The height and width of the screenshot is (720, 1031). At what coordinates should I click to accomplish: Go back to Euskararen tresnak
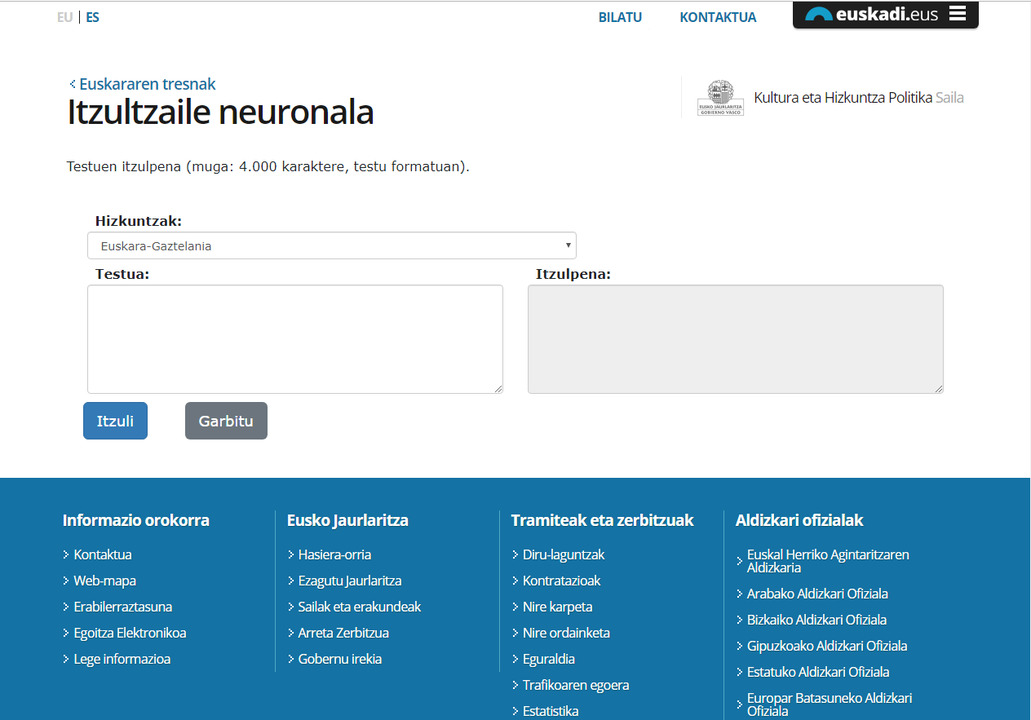pyautogui.click(x=146, y=84)
